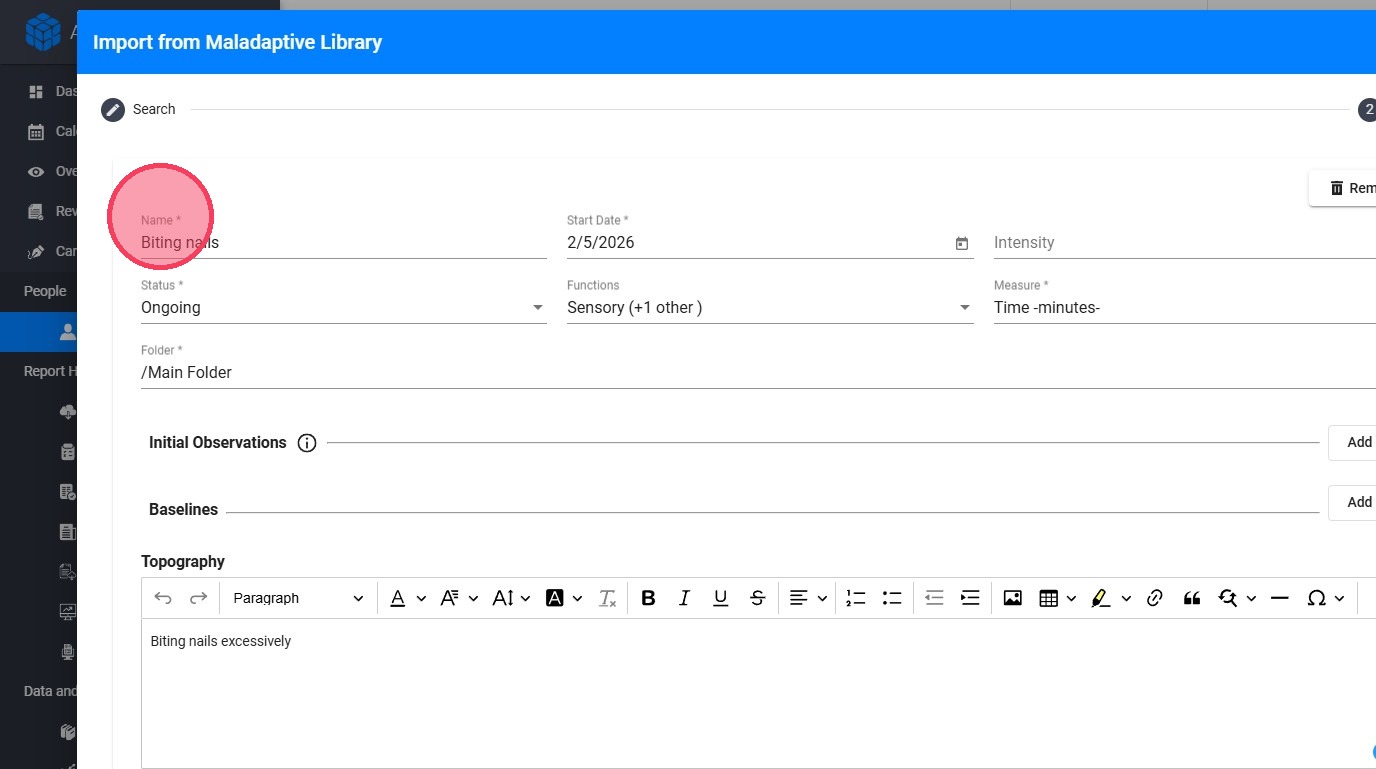Click the Folder field showing /Main Folder
The height and width of the screenshot is (769, 1376).
click(758, 372)
